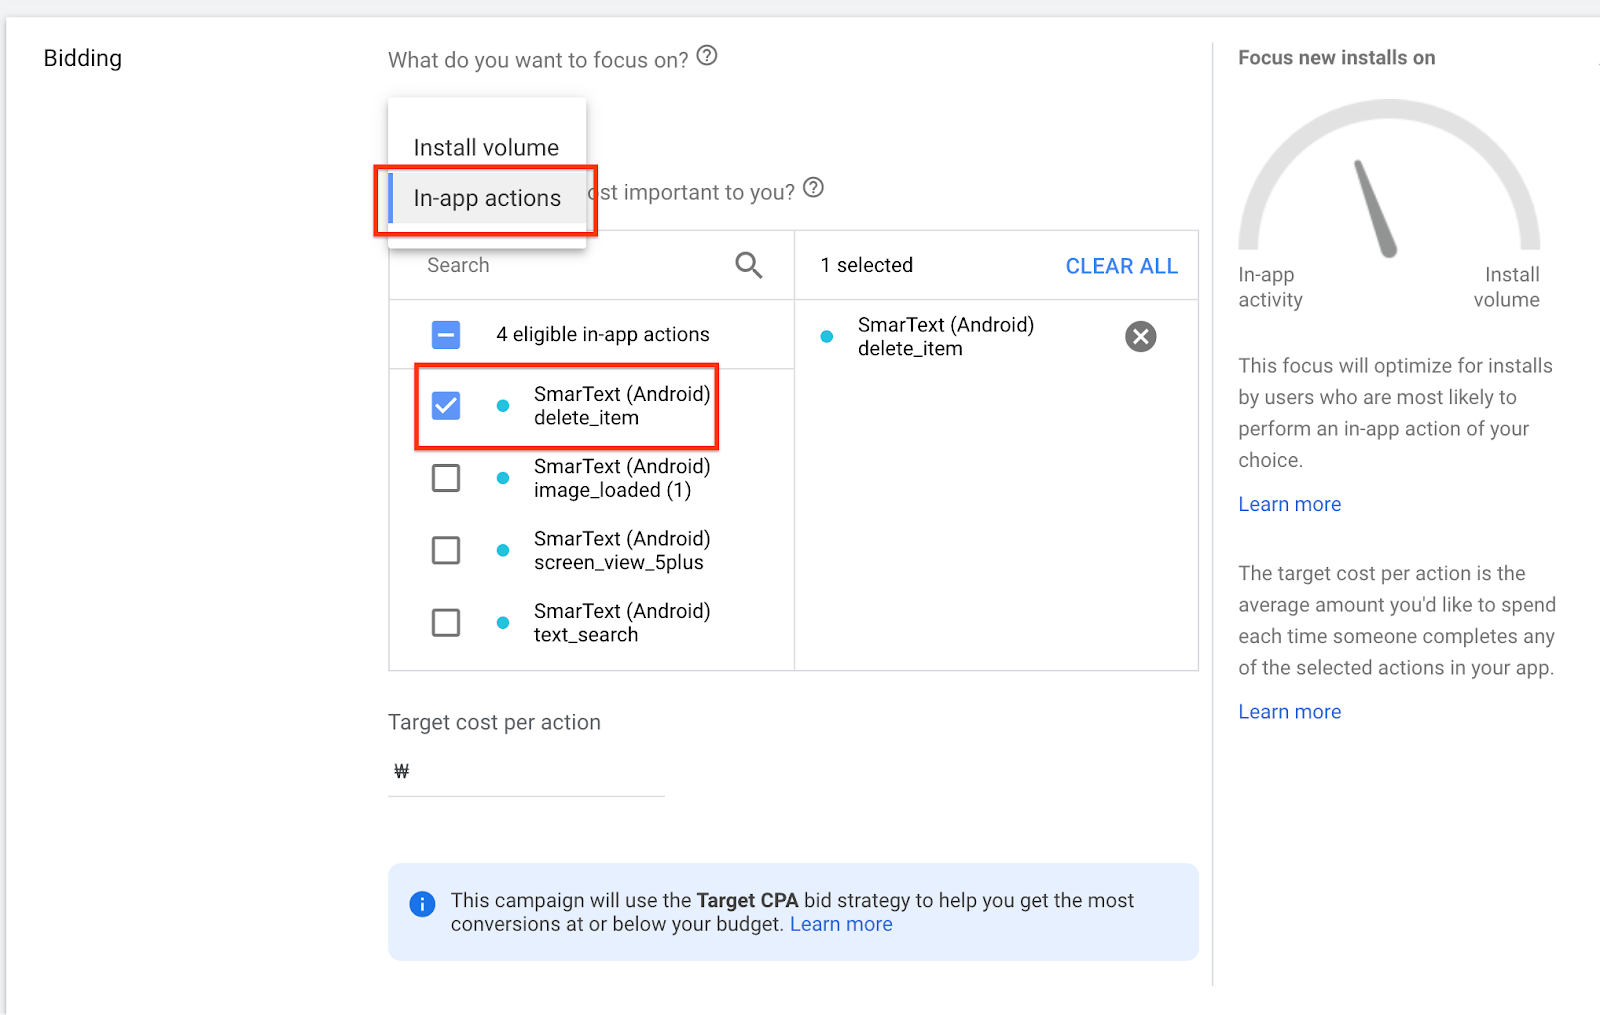Open Learn more link under in-app focus description

(x=1289, y=505)
